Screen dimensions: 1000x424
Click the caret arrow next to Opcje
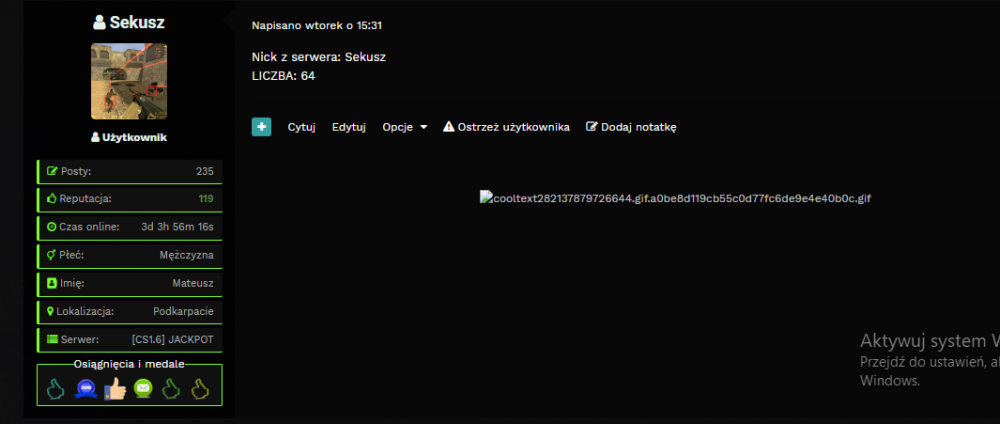click(x=423, y=128)
